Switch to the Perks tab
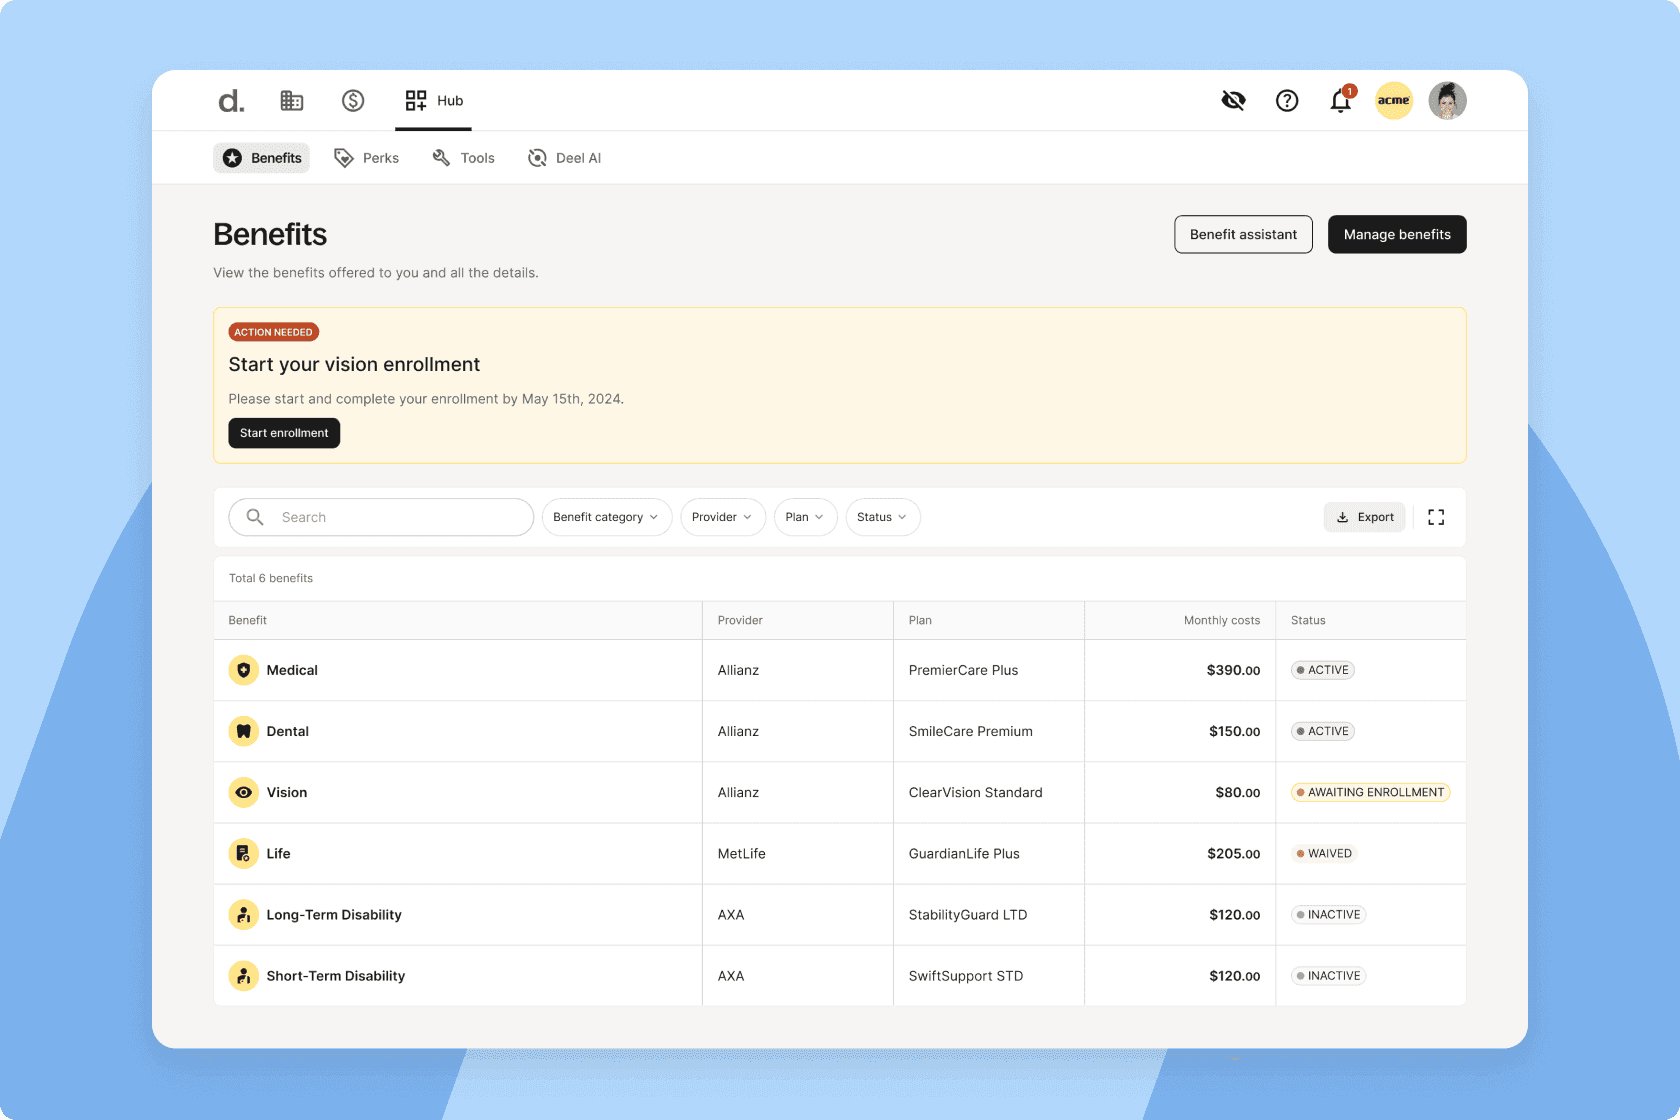Viewport: 1680px width, 1120px height. click(x=367, y=158)
